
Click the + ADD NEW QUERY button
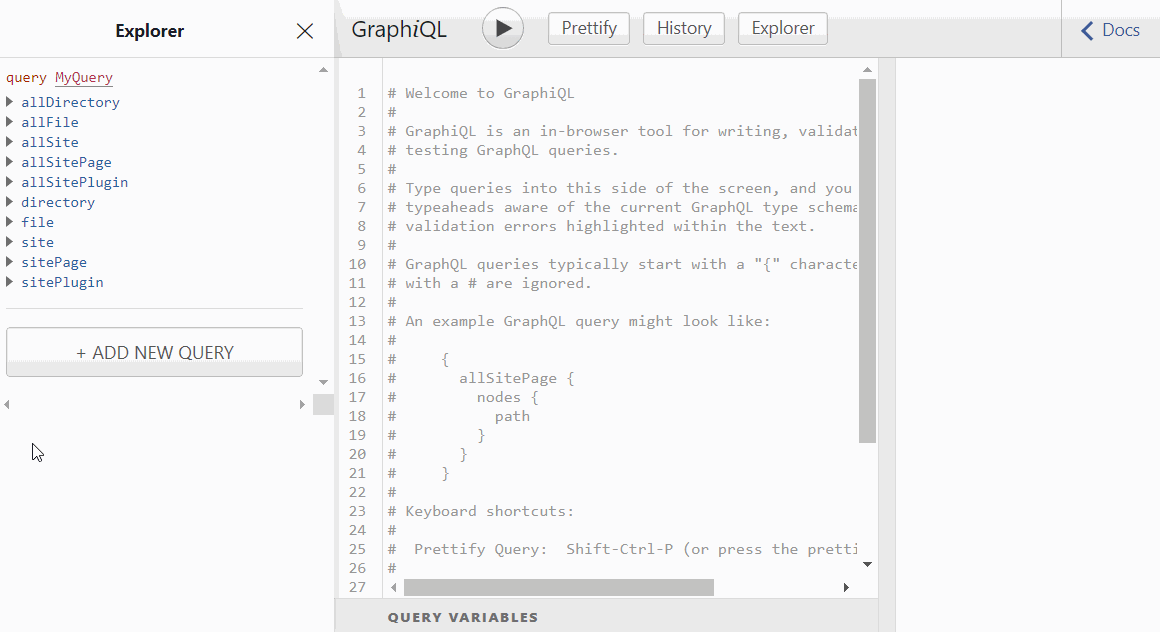155,352
